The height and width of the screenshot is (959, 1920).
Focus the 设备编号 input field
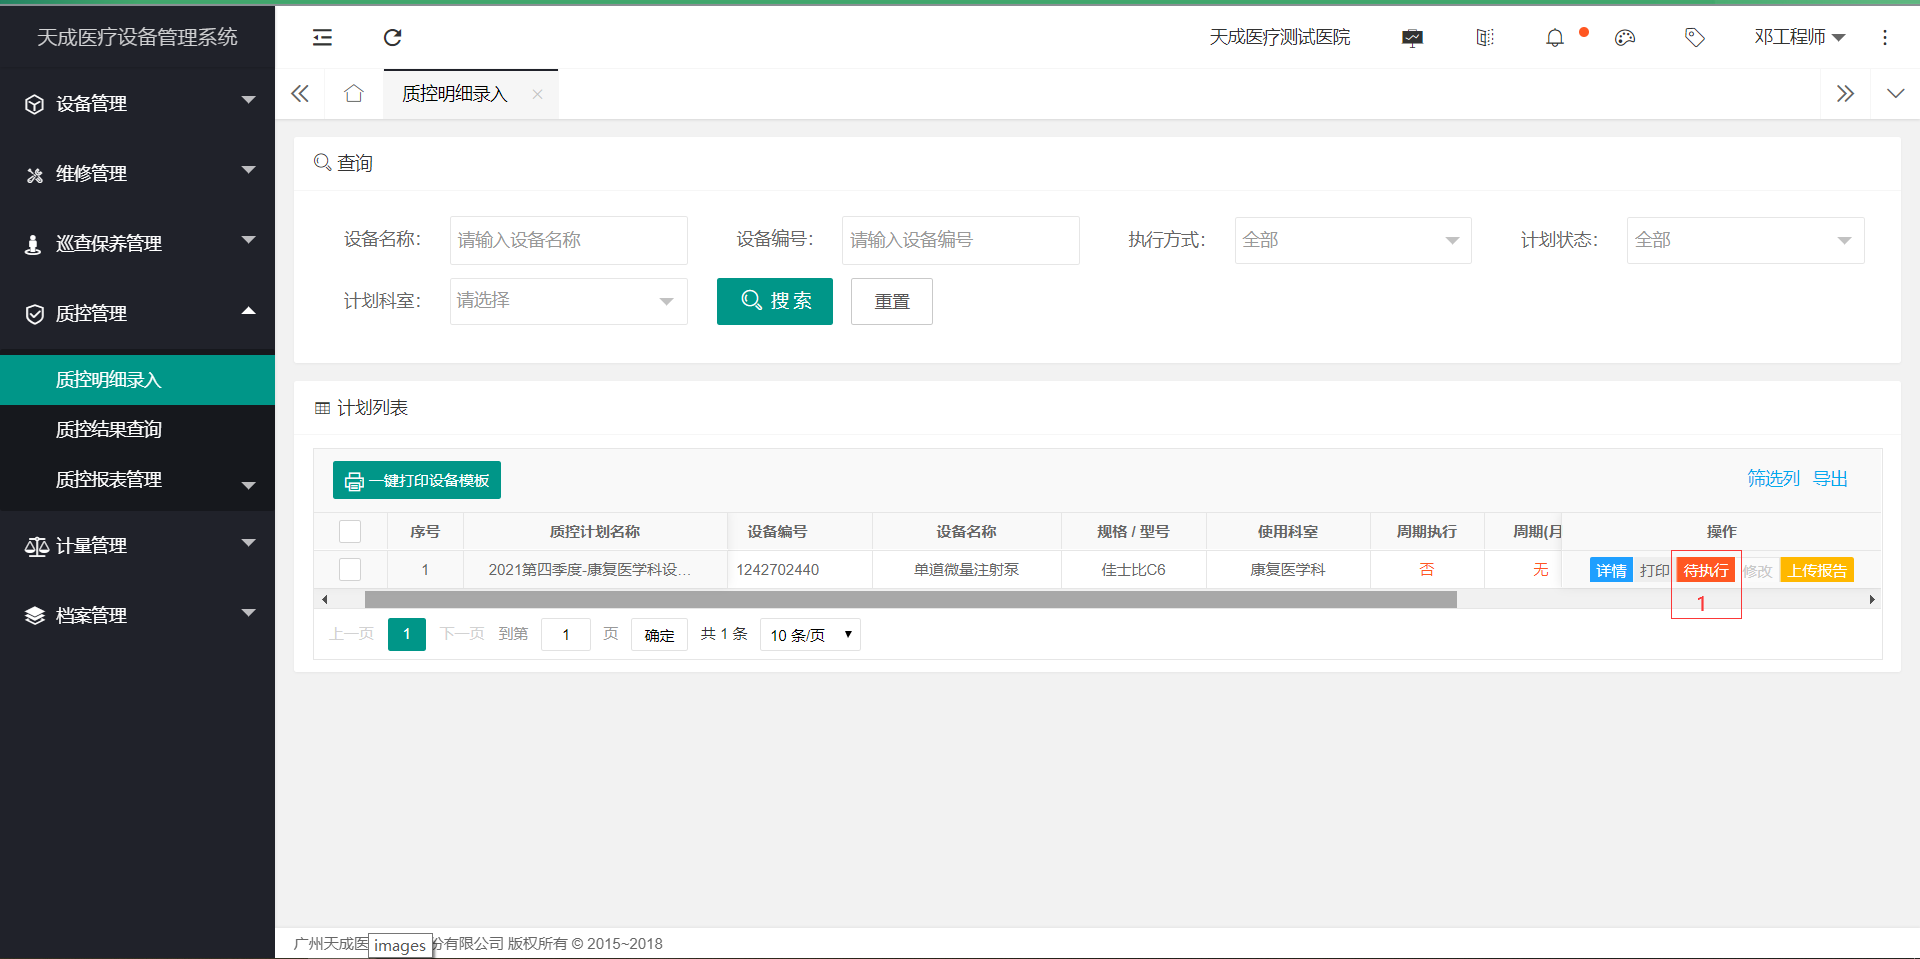coord(960,240)
